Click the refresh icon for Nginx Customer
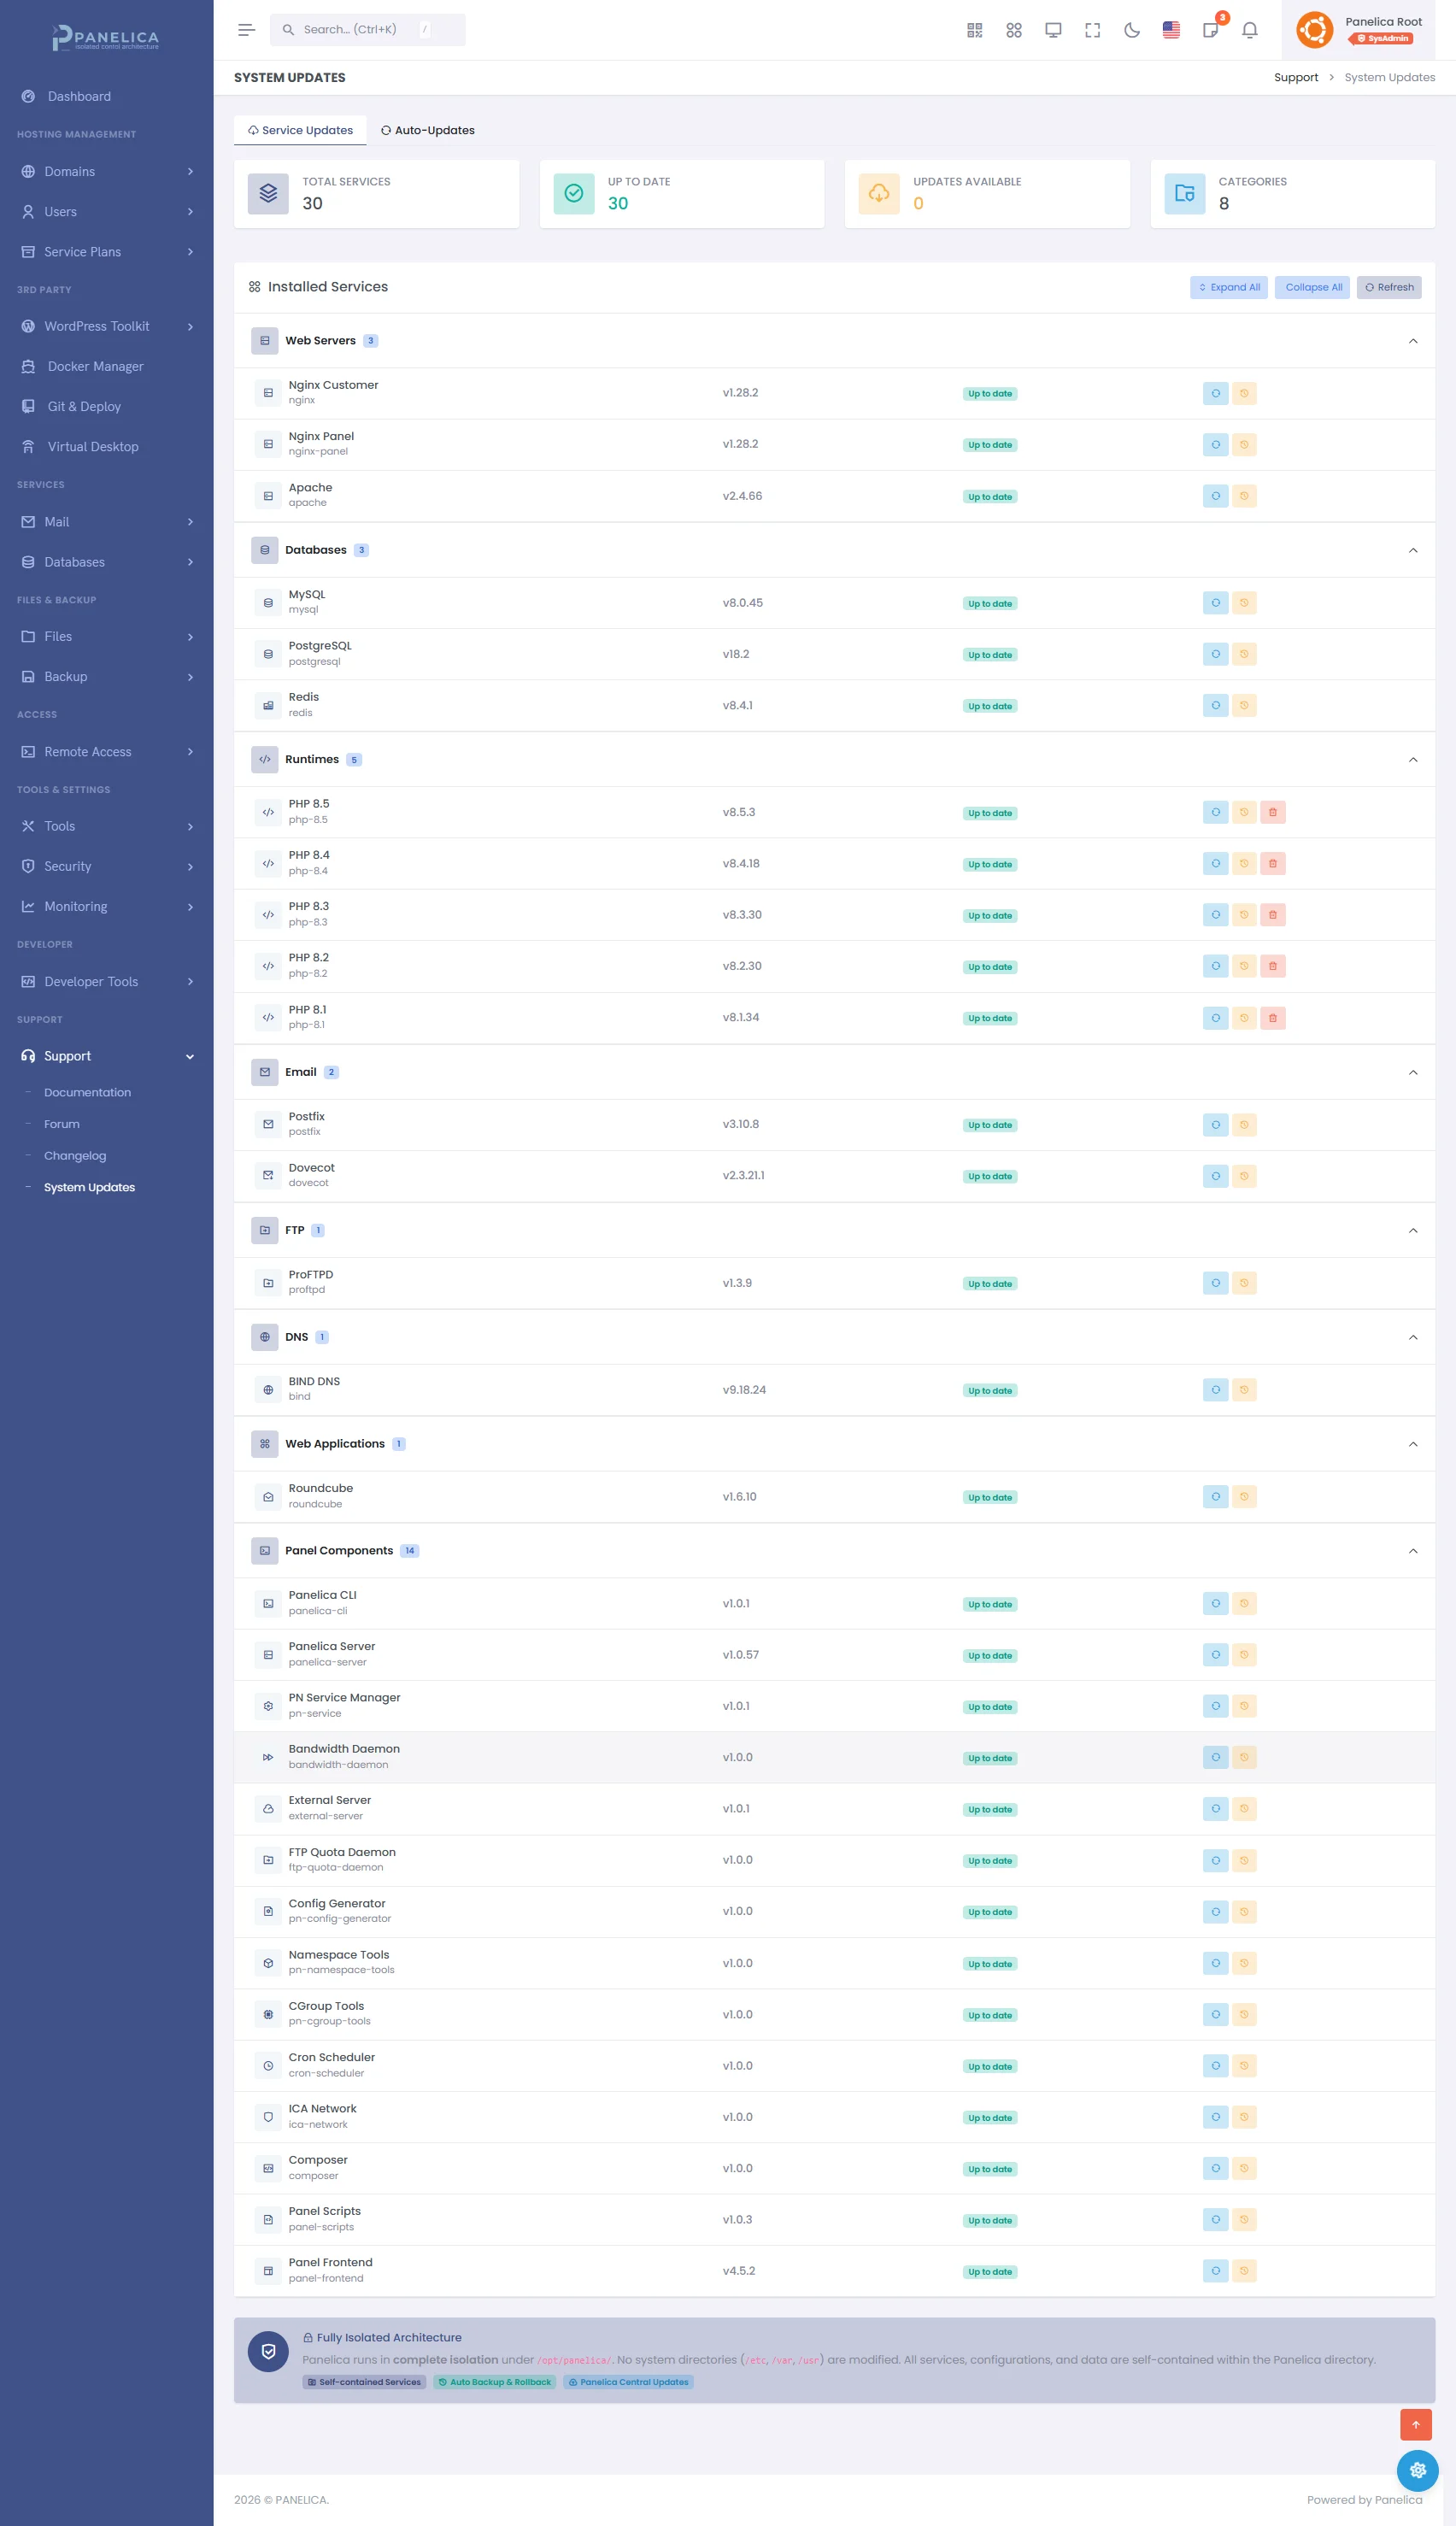Screen dimensions: 1456x2526 tap(1215, 393)
